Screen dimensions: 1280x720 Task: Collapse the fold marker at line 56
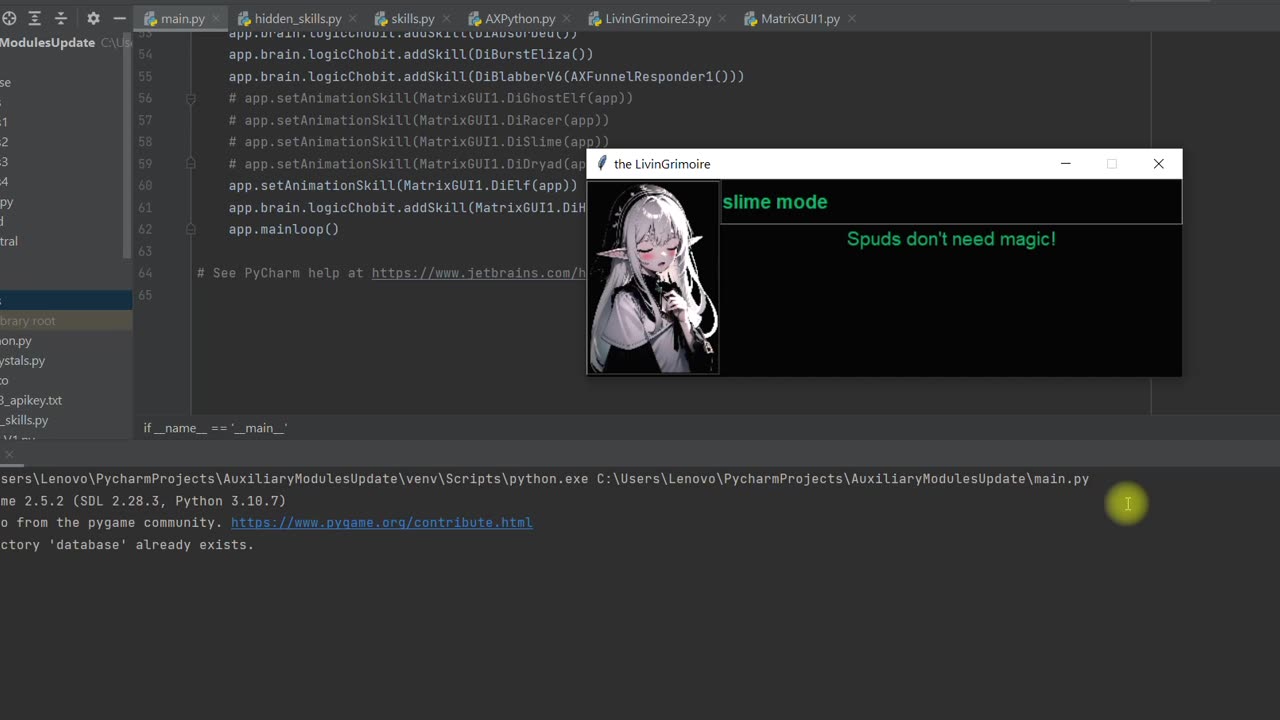coord(189,99)
